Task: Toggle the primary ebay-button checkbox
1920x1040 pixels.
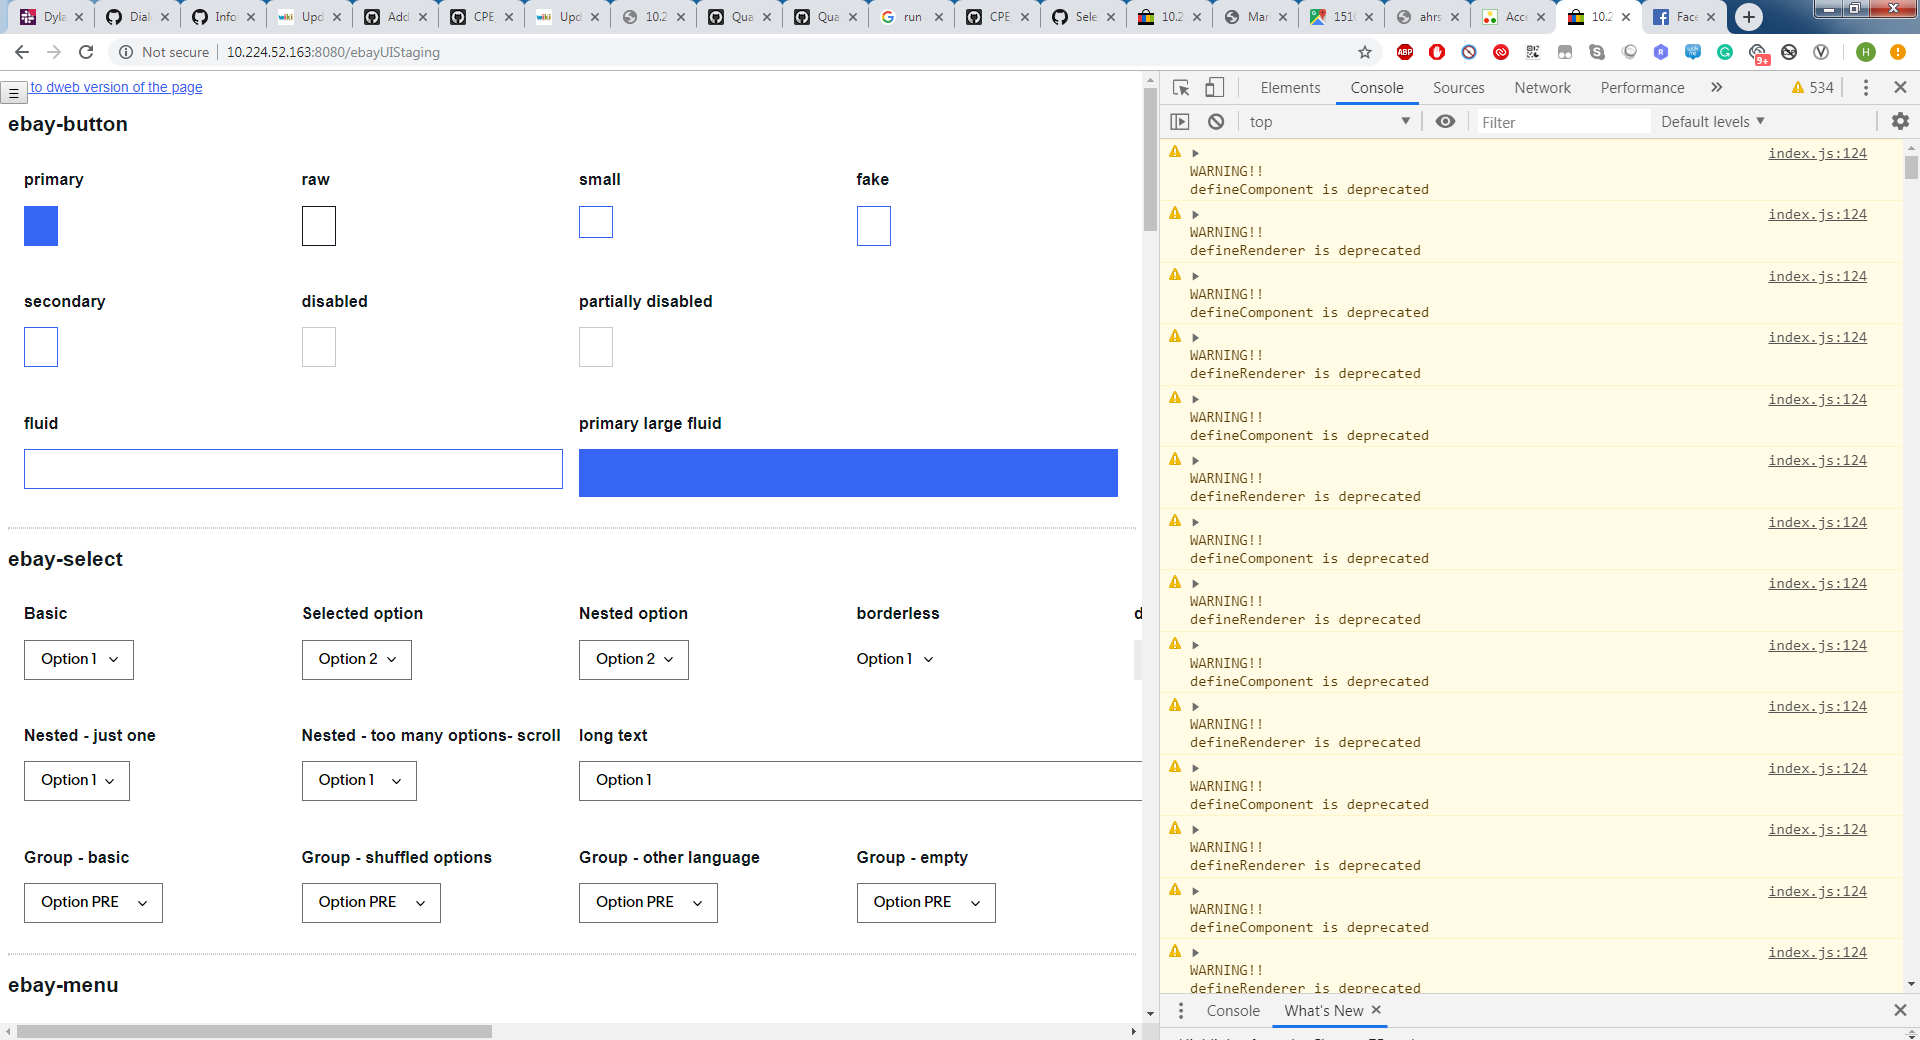Action: [x=41, y=226]
